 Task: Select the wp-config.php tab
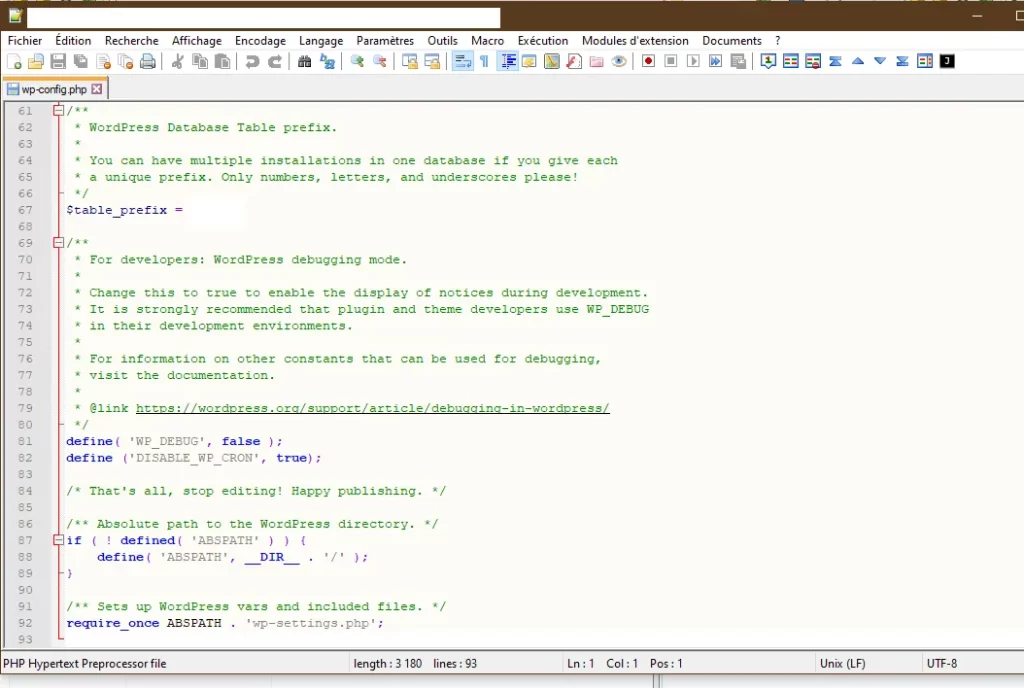click(x=54, y=89)
